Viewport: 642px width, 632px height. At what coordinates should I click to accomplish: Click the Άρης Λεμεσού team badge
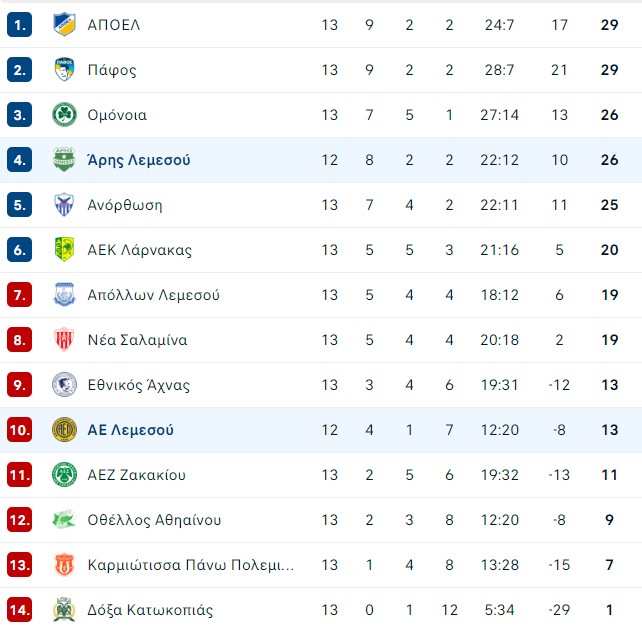(64, 160)
